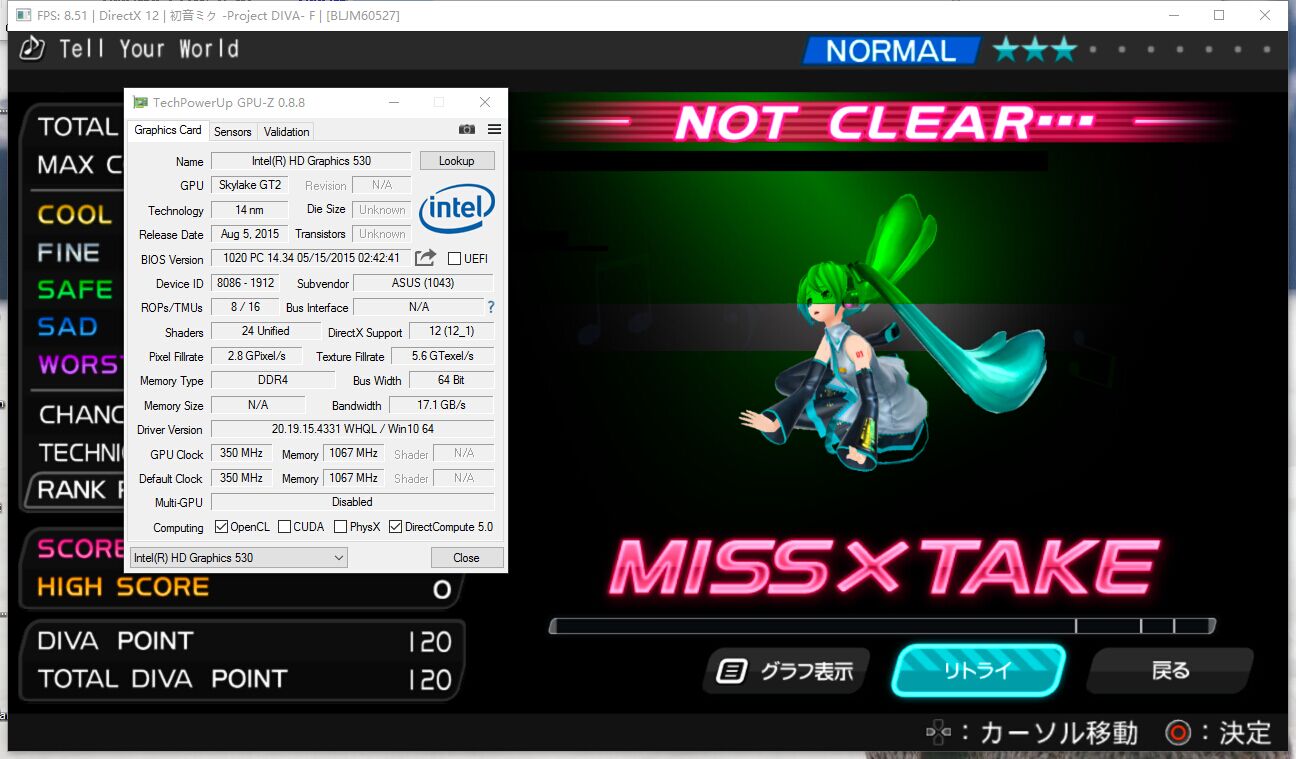Click the Bus Interface question mark
The height and width of the screenshot is (759, 1296).
pyautogui.click(x=491, y=307)
